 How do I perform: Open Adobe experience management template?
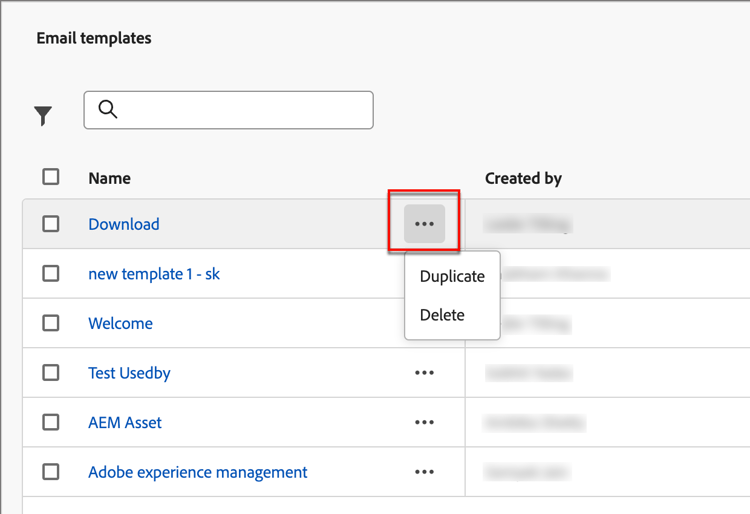pos(198,472)
